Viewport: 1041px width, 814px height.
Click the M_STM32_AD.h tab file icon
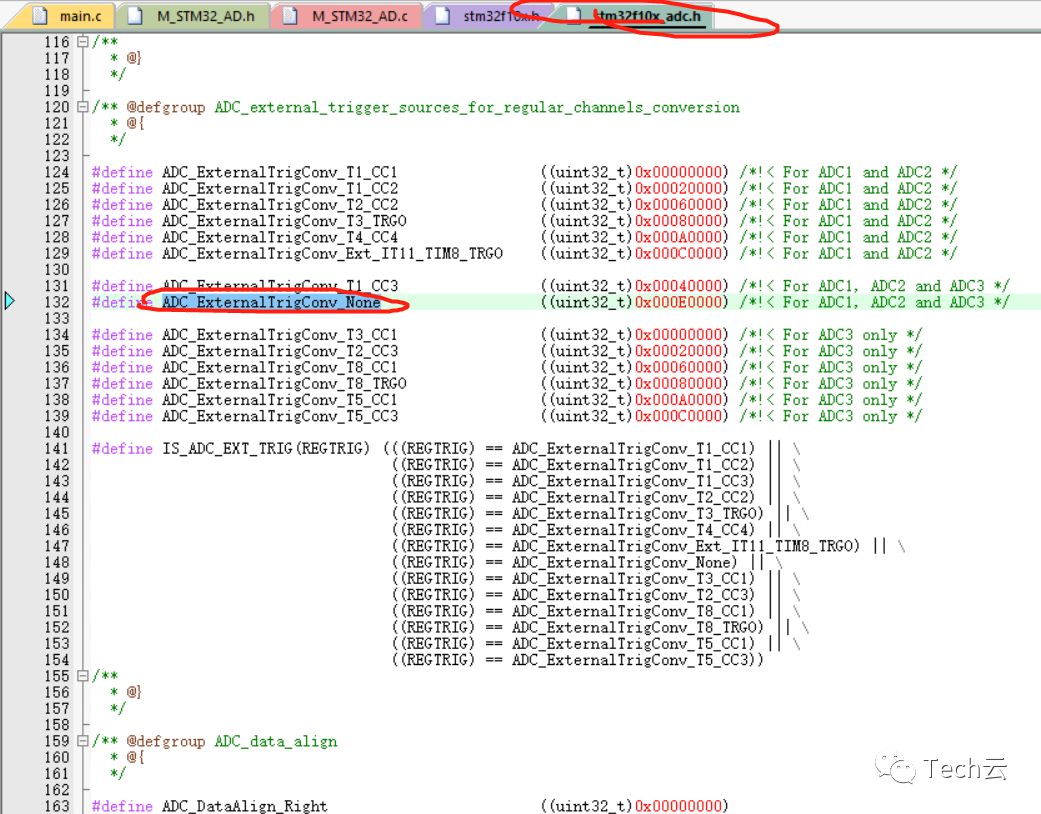pos(135,16)
